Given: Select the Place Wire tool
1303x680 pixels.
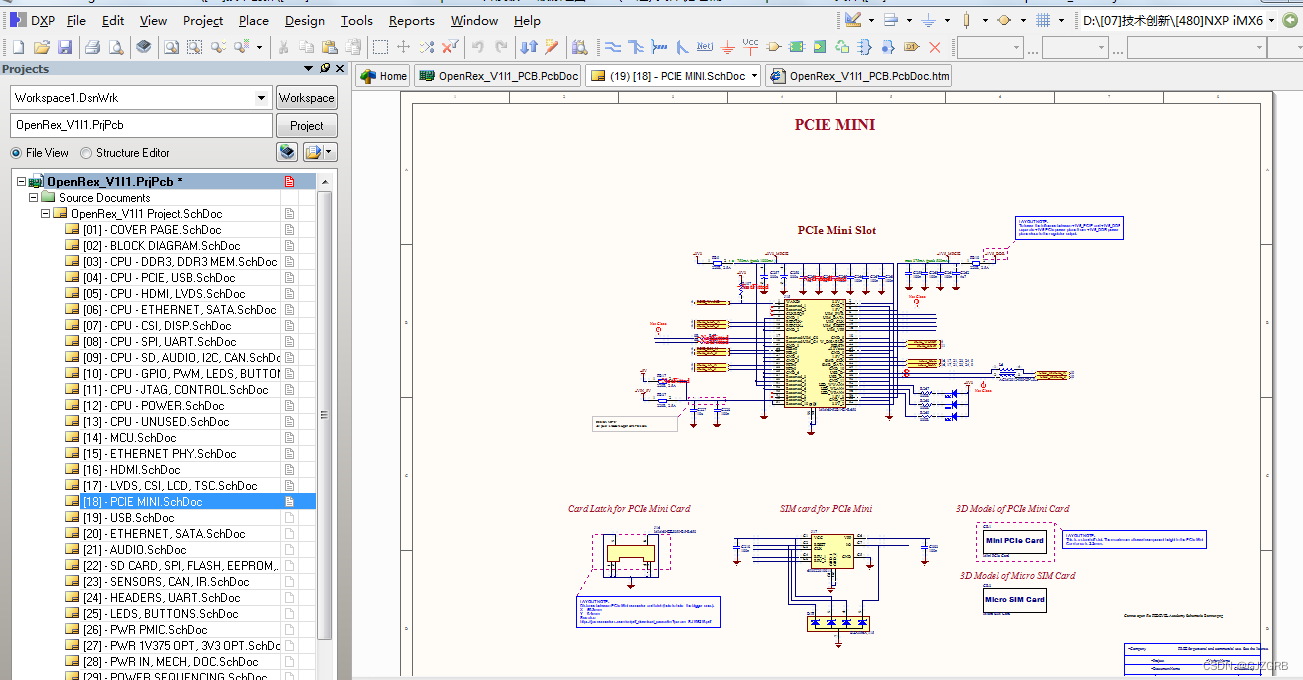Looking at the screenshot, I should [x=615, y=45].
